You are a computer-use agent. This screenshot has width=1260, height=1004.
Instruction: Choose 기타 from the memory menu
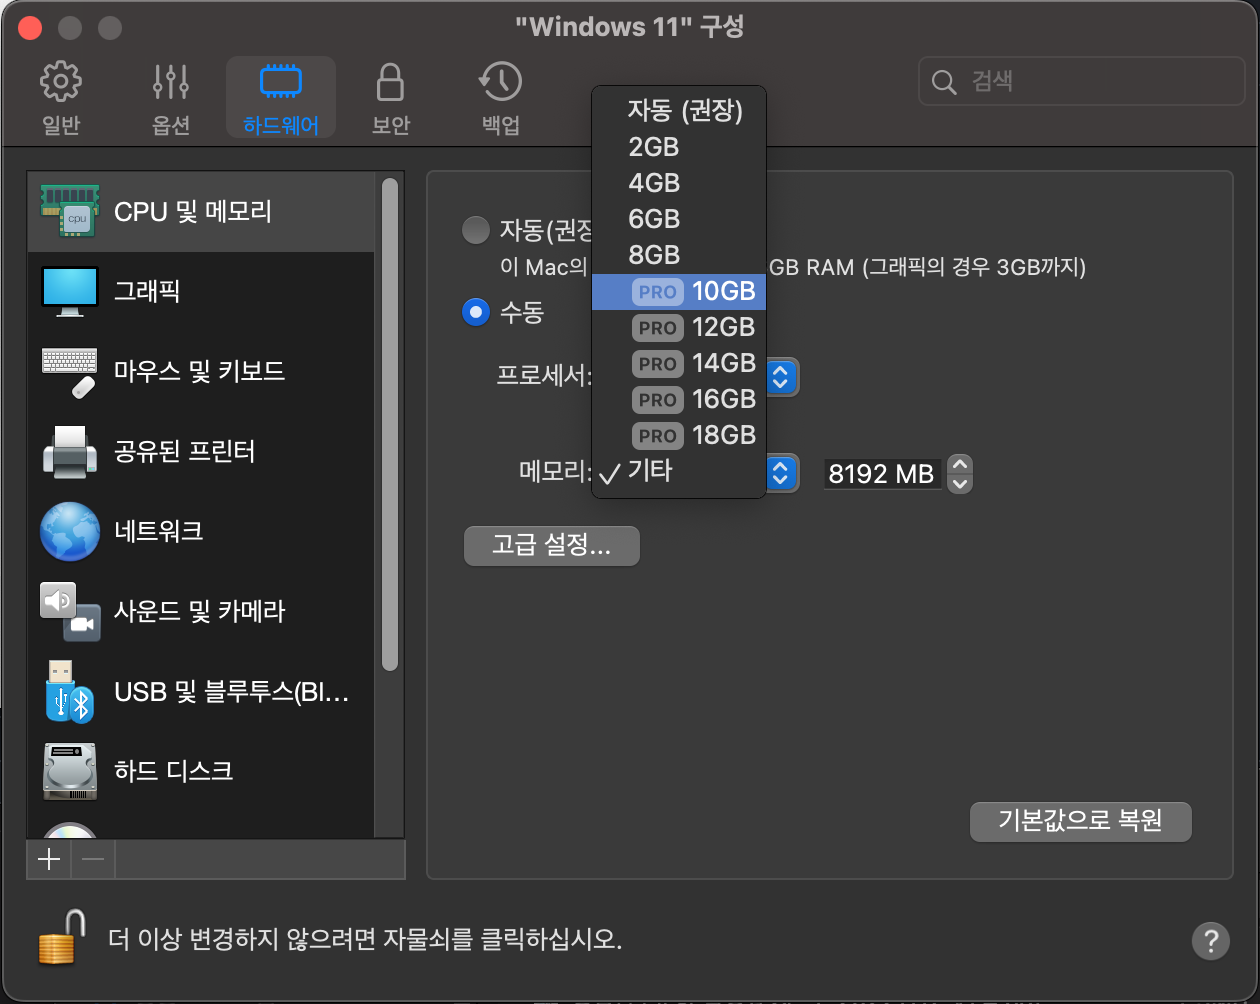(x=679, y=471)
